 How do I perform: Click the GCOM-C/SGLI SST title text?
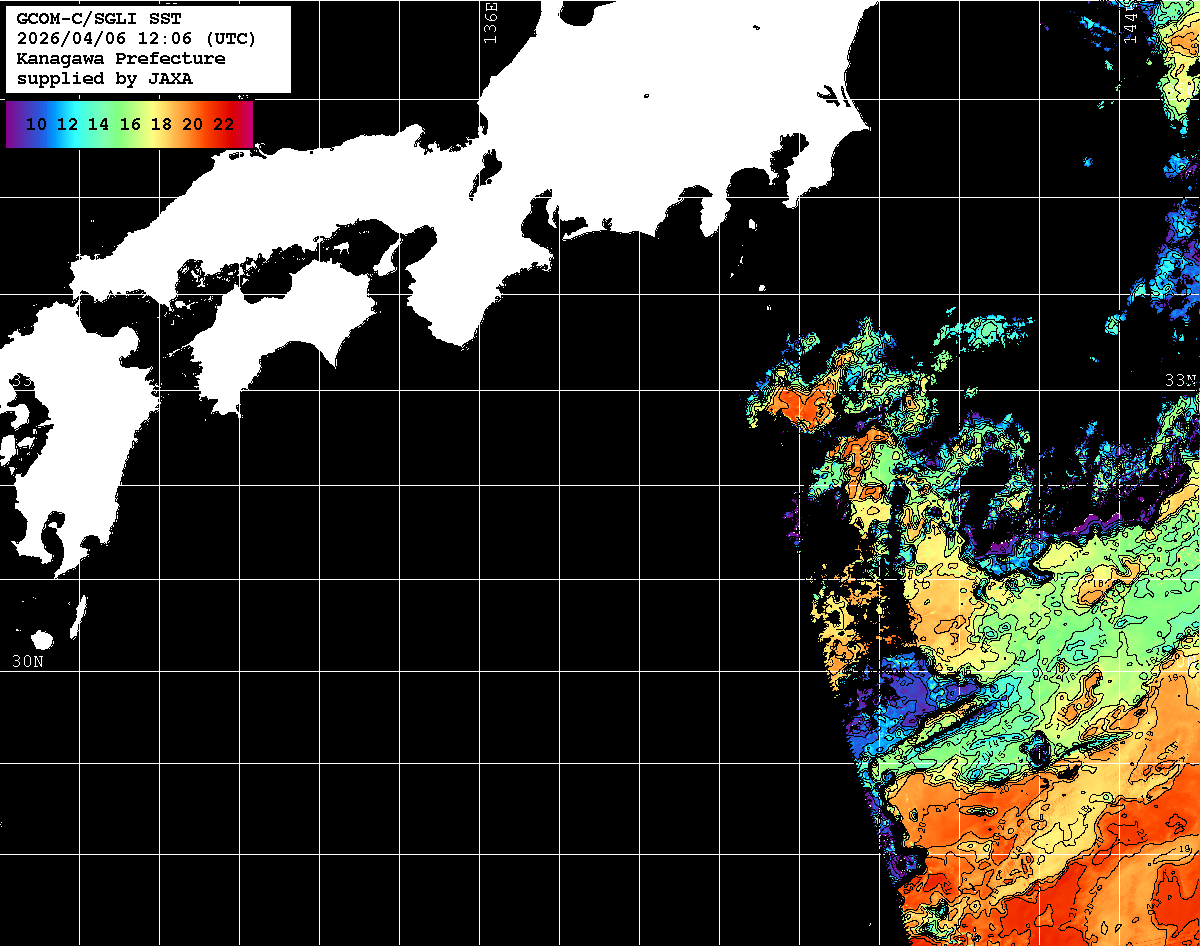[82, 19]
